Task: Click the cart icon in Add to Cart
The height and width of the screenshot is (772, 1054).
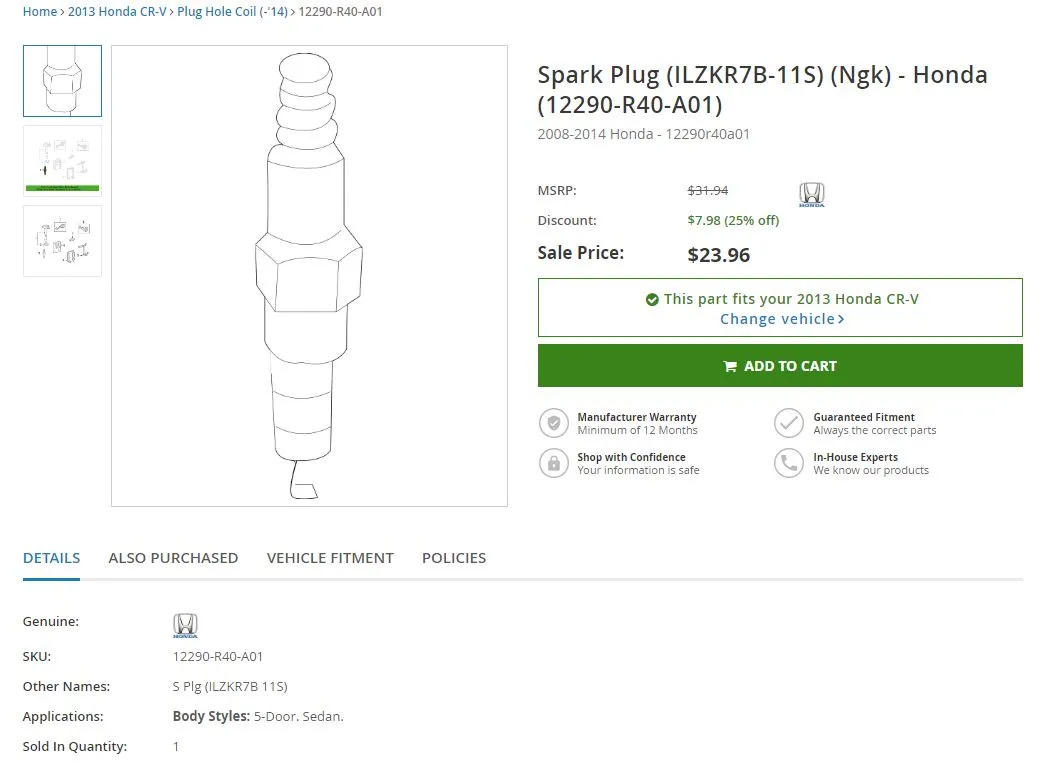Action: [x=730, y=366]
